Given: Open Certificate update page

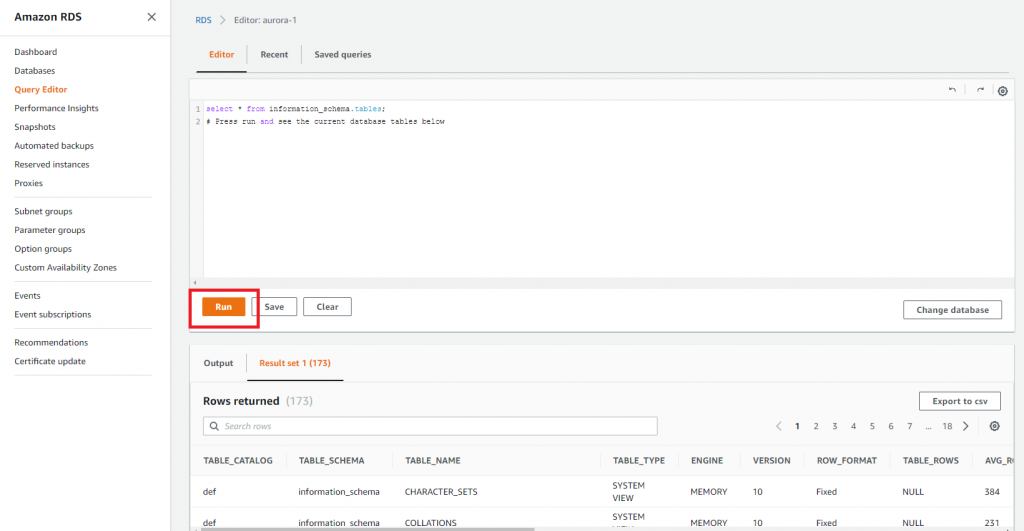Looking at the screenshot, I should click(50, 361).
